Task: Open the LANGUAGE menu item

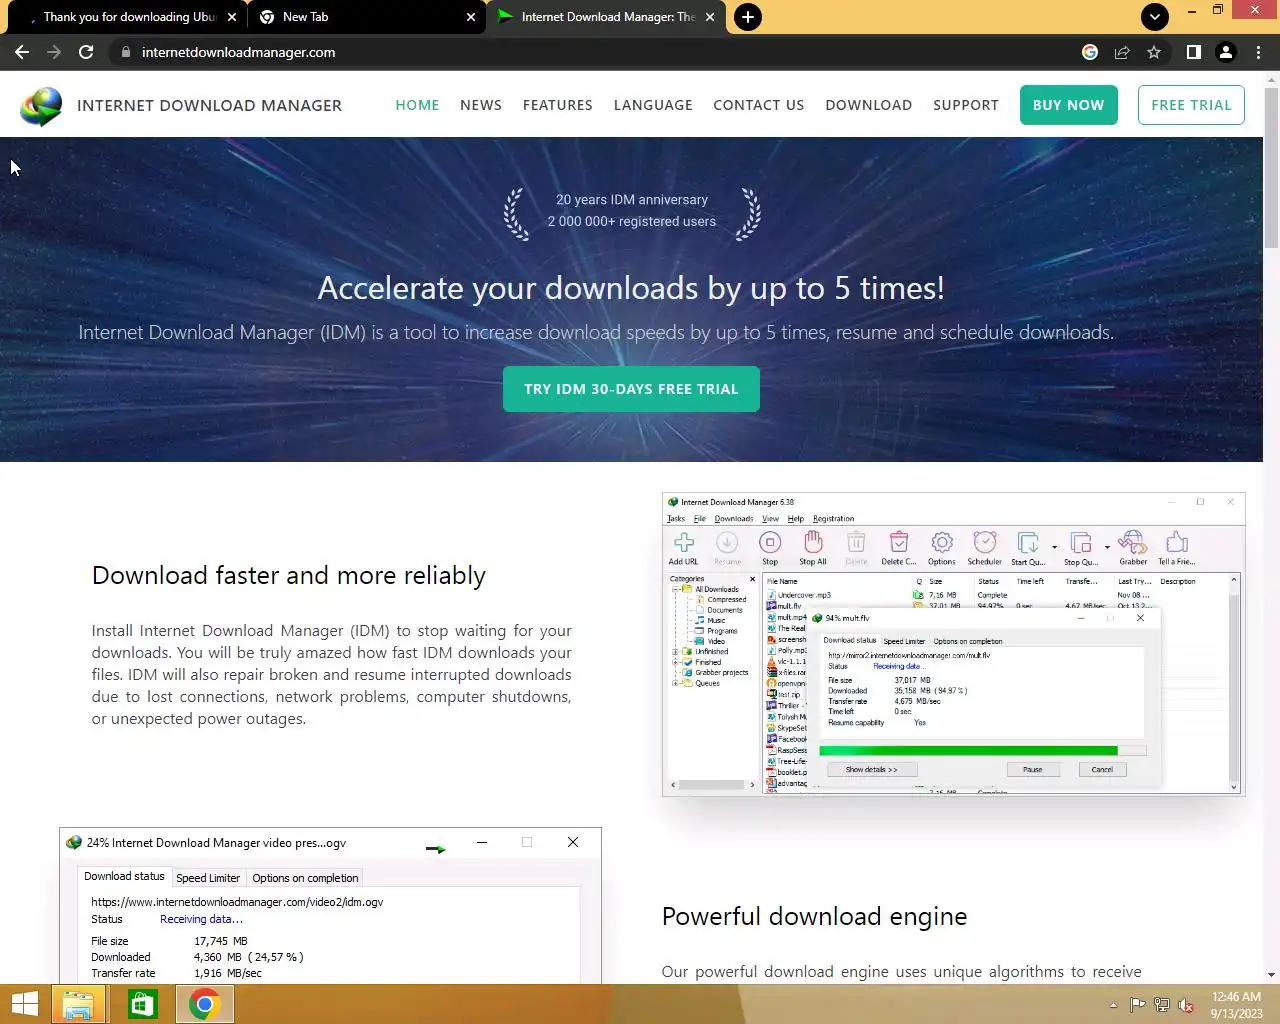Action: tap(653, 105)
